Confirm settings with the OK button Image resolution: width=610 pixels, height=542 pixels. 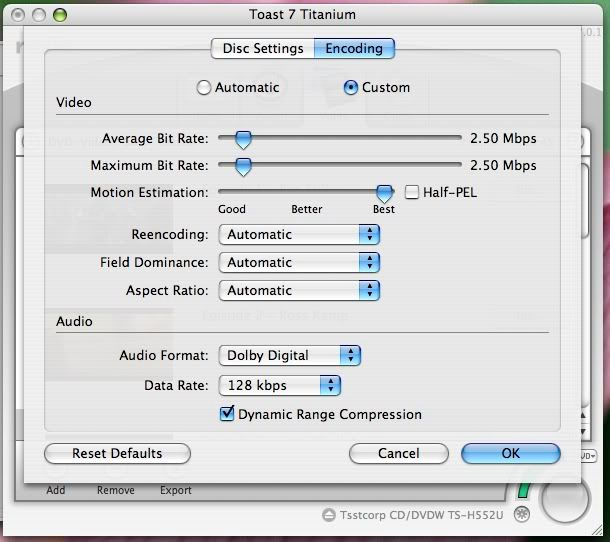coord(511,453)
